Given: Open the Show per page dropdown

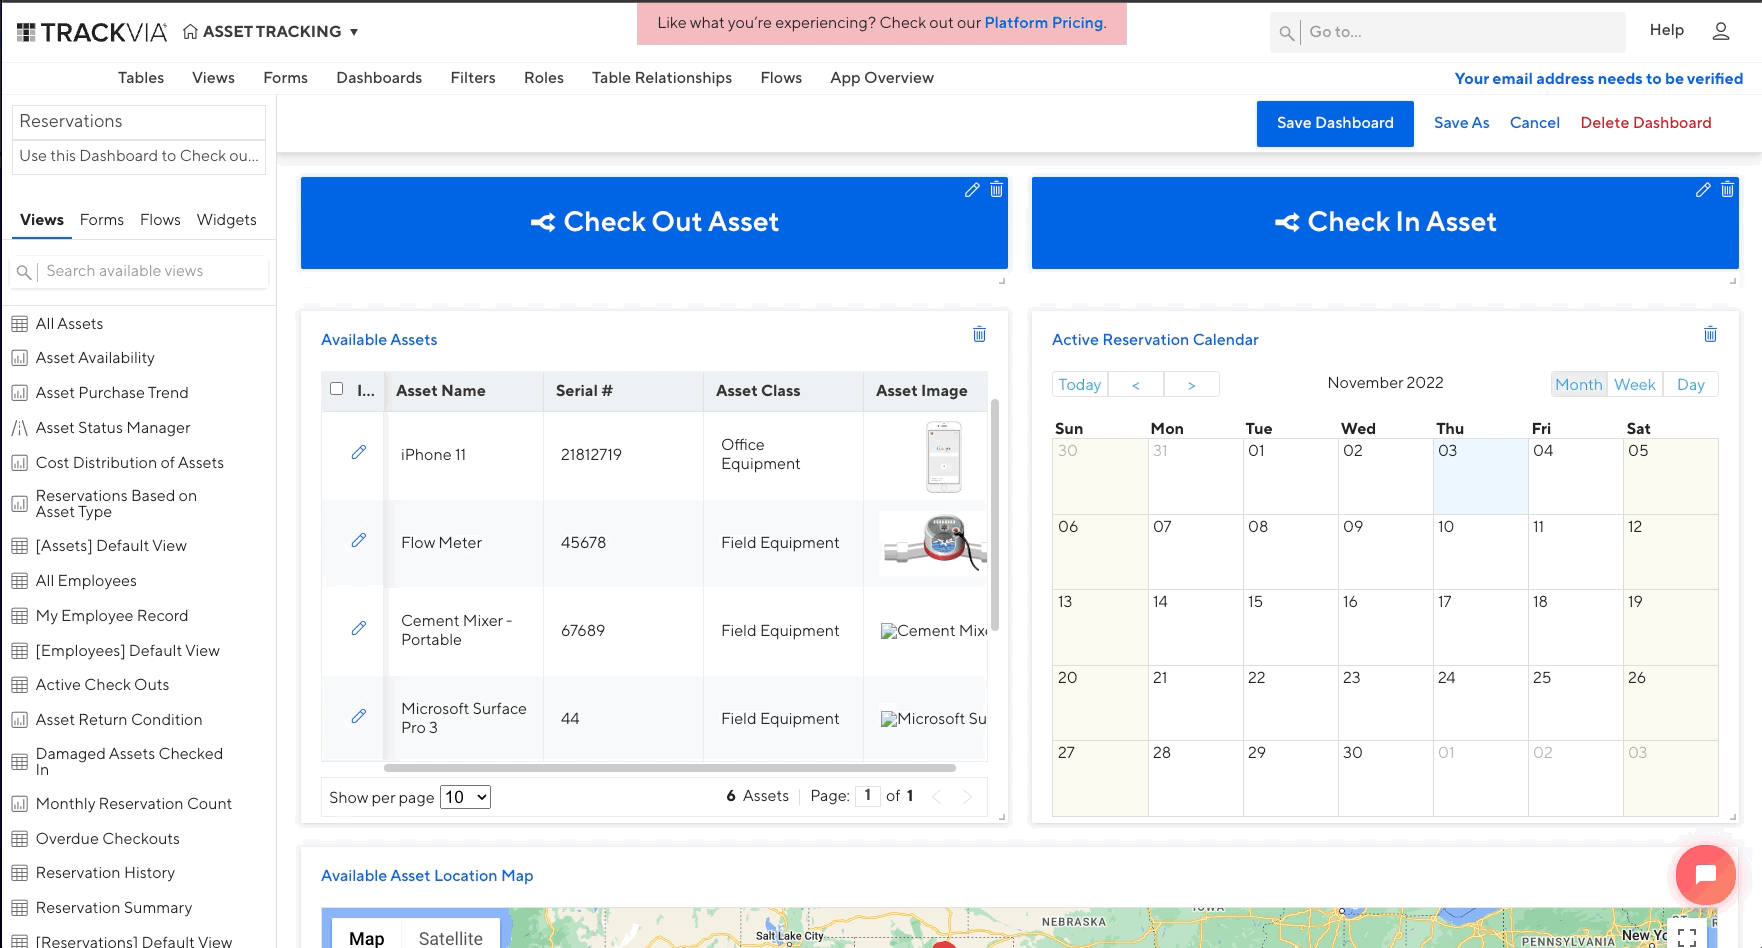Looking at the screenshot, I should (465, 797).
